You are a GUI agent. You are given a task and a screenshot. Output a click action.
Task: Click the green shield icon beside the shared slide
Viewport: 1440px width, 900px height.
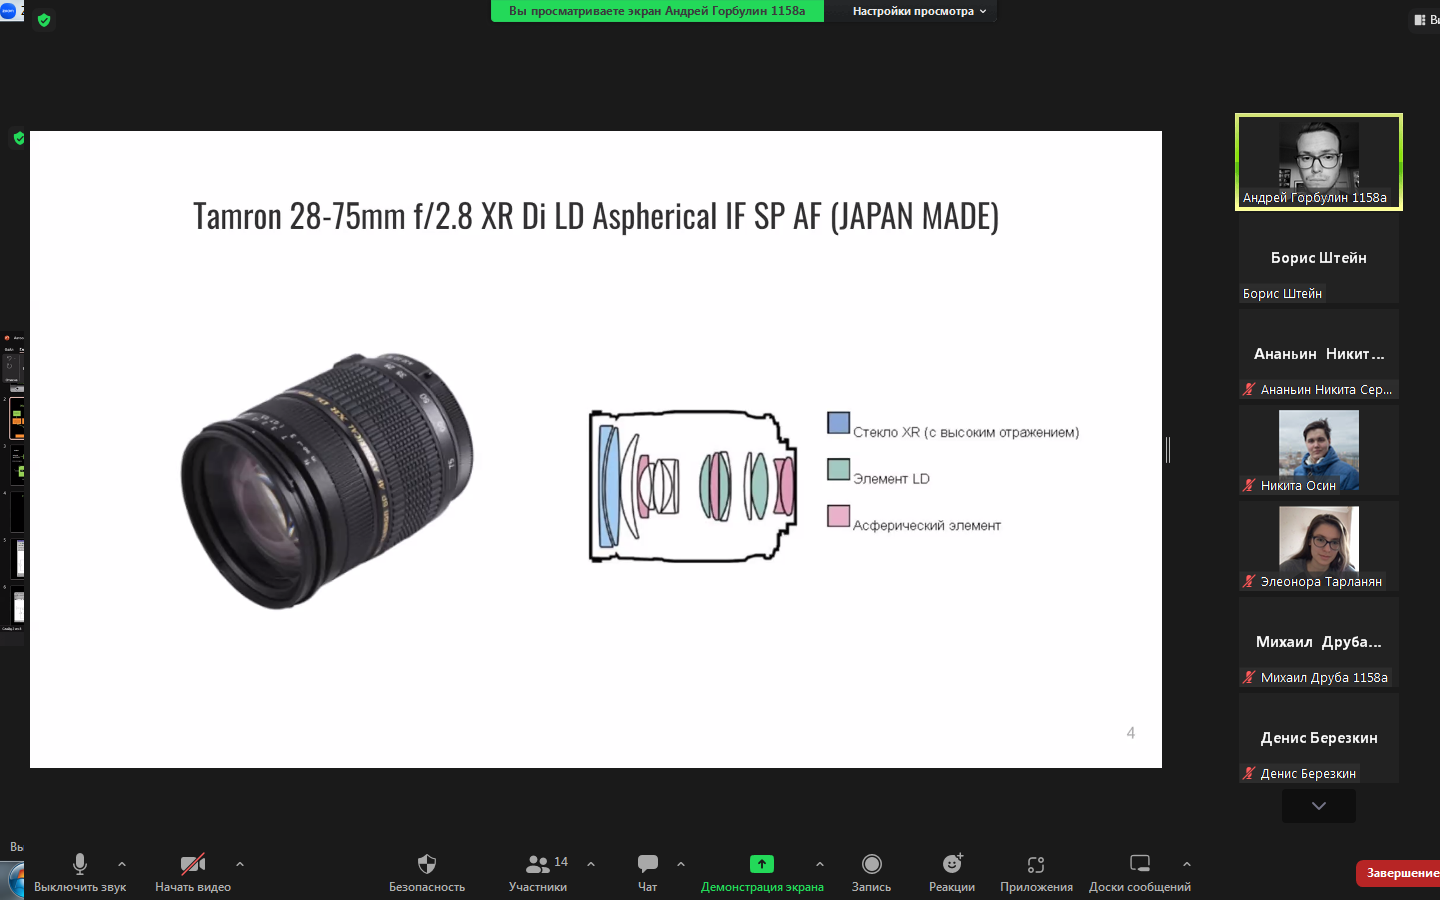click(19, 138)
